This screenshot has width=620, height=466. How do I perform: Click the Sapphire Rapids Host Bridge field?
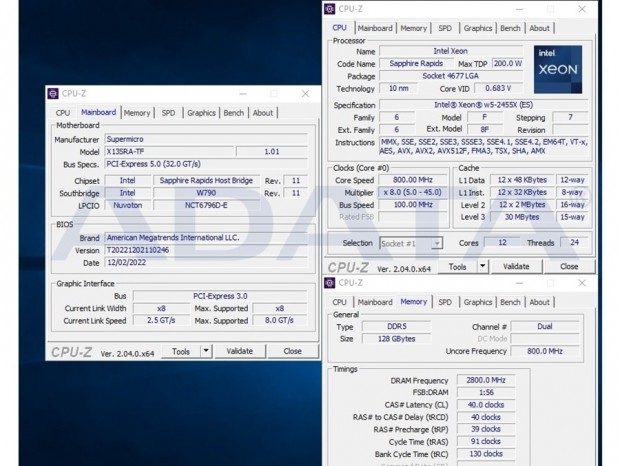click(x=206, y=181)
